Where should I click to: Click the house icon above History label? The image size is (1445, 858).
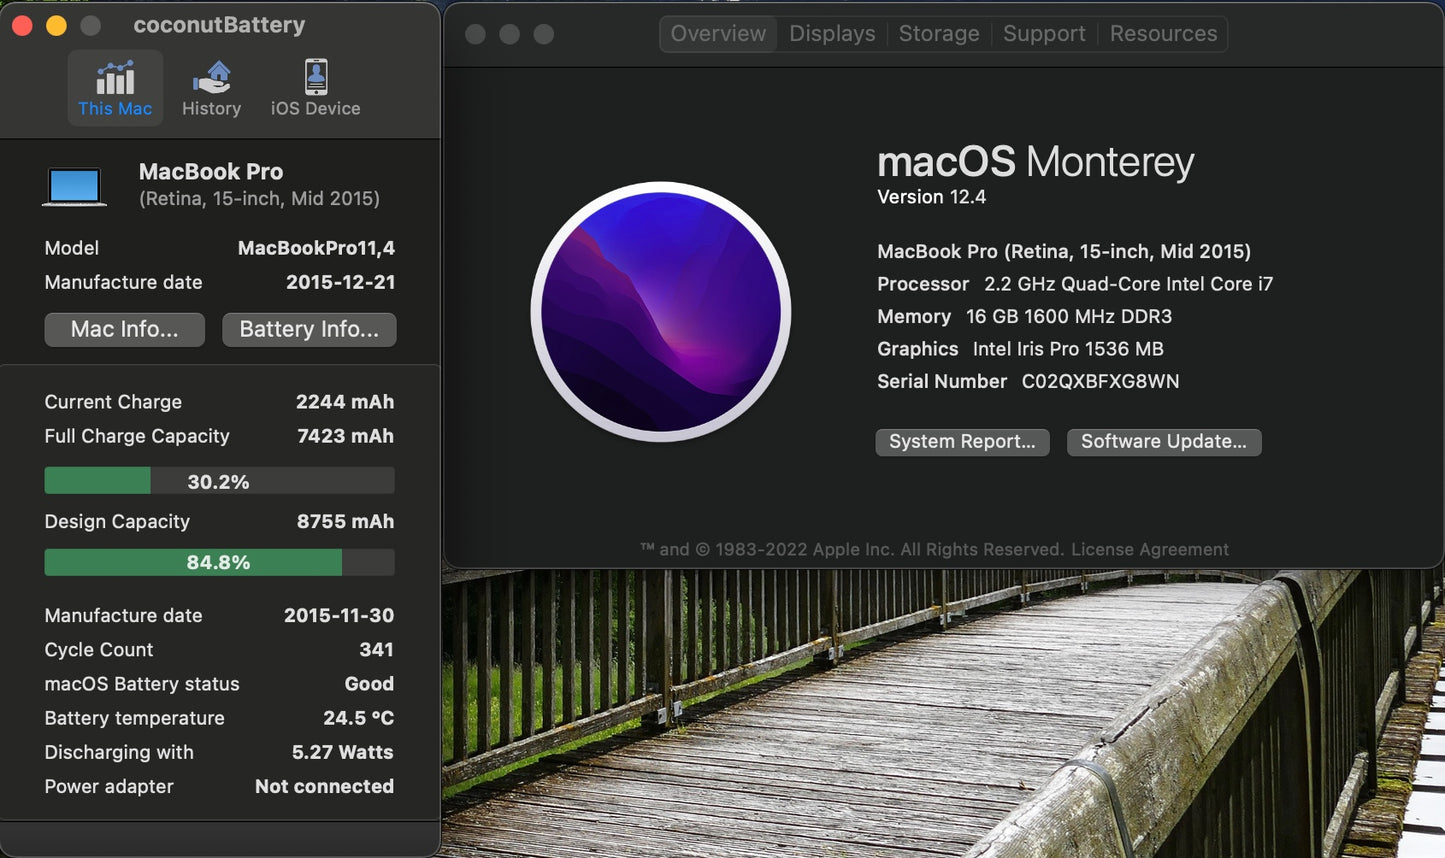(211, 76)
